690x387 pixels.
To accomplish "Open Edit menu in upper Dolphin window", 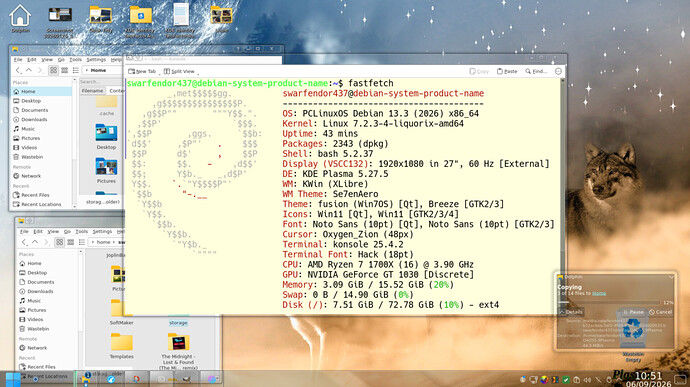I will coord(32,59).
